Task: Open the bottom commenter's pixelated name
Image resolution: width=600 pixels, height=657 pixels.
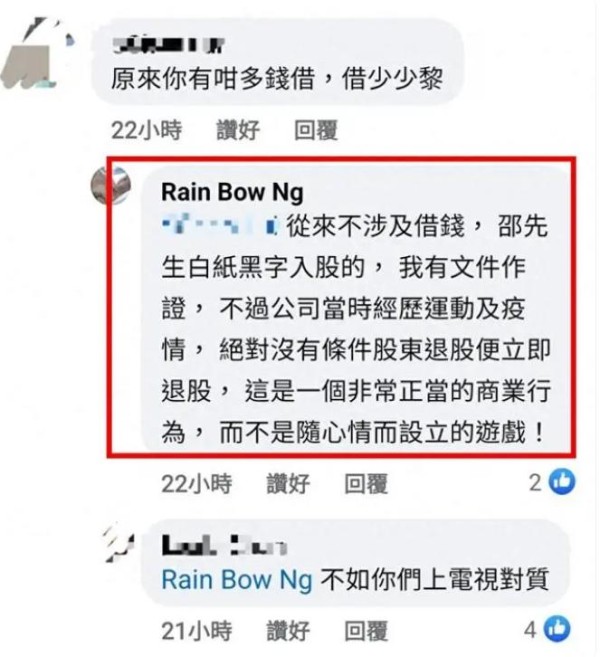Action: [x=224, y=545]
